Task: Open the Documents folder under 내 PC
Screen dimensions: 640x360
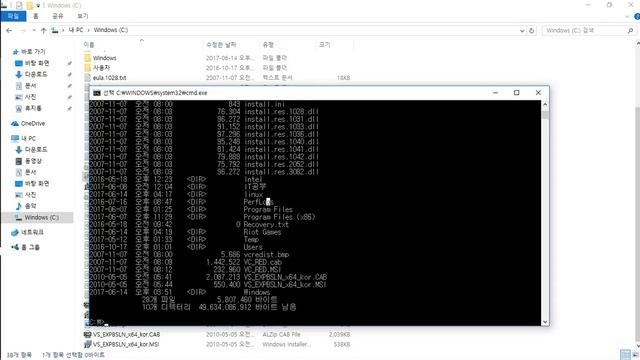Action: 26,172
